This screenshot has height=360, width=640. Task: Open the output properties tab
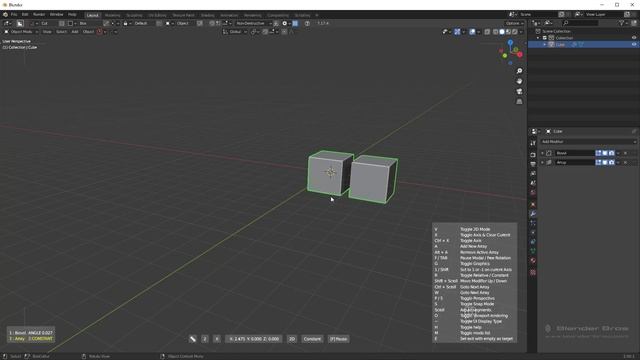tap(533, 164)
